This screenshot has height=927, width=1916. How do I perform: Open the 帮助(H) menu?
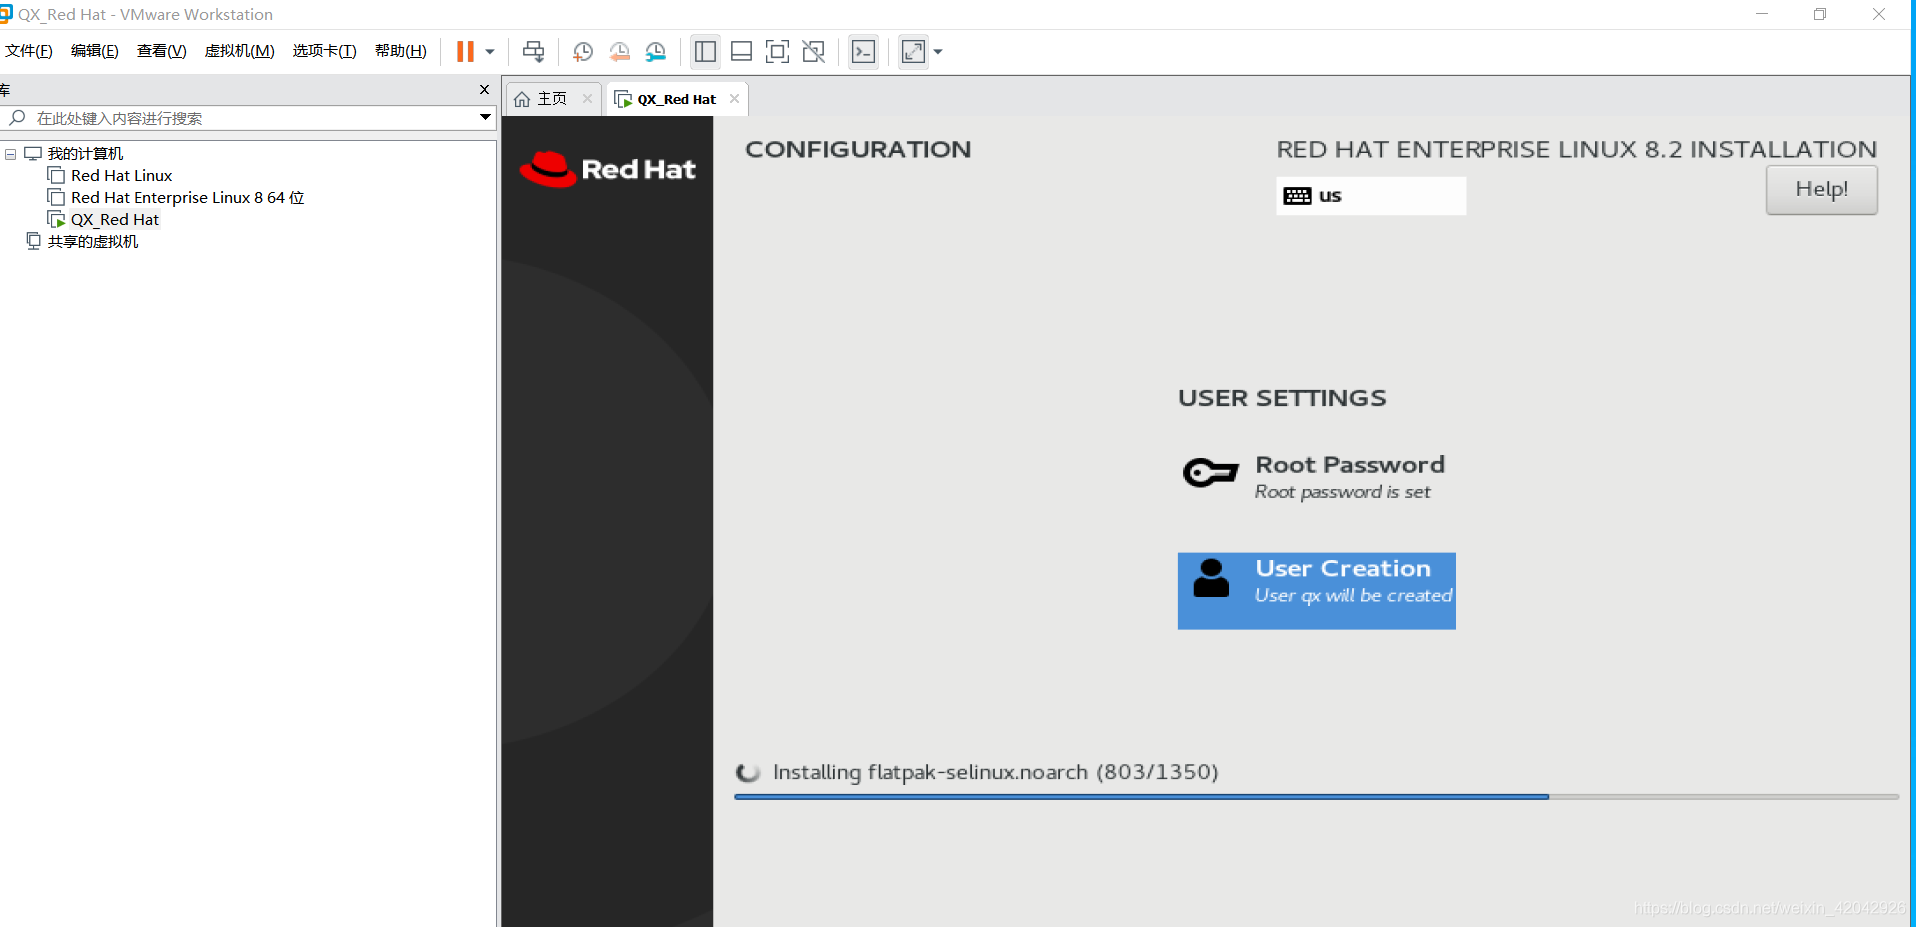401,51
